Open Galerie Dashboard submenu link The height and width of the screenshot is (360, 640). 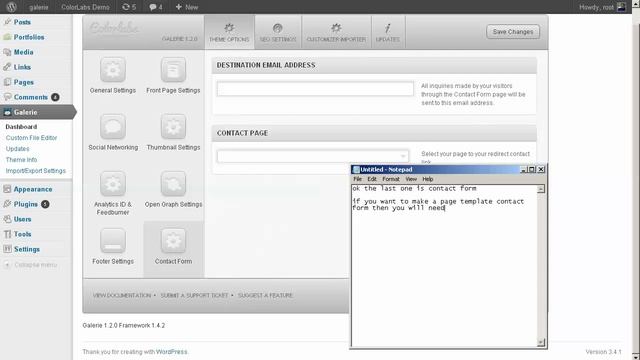(21, 127)
